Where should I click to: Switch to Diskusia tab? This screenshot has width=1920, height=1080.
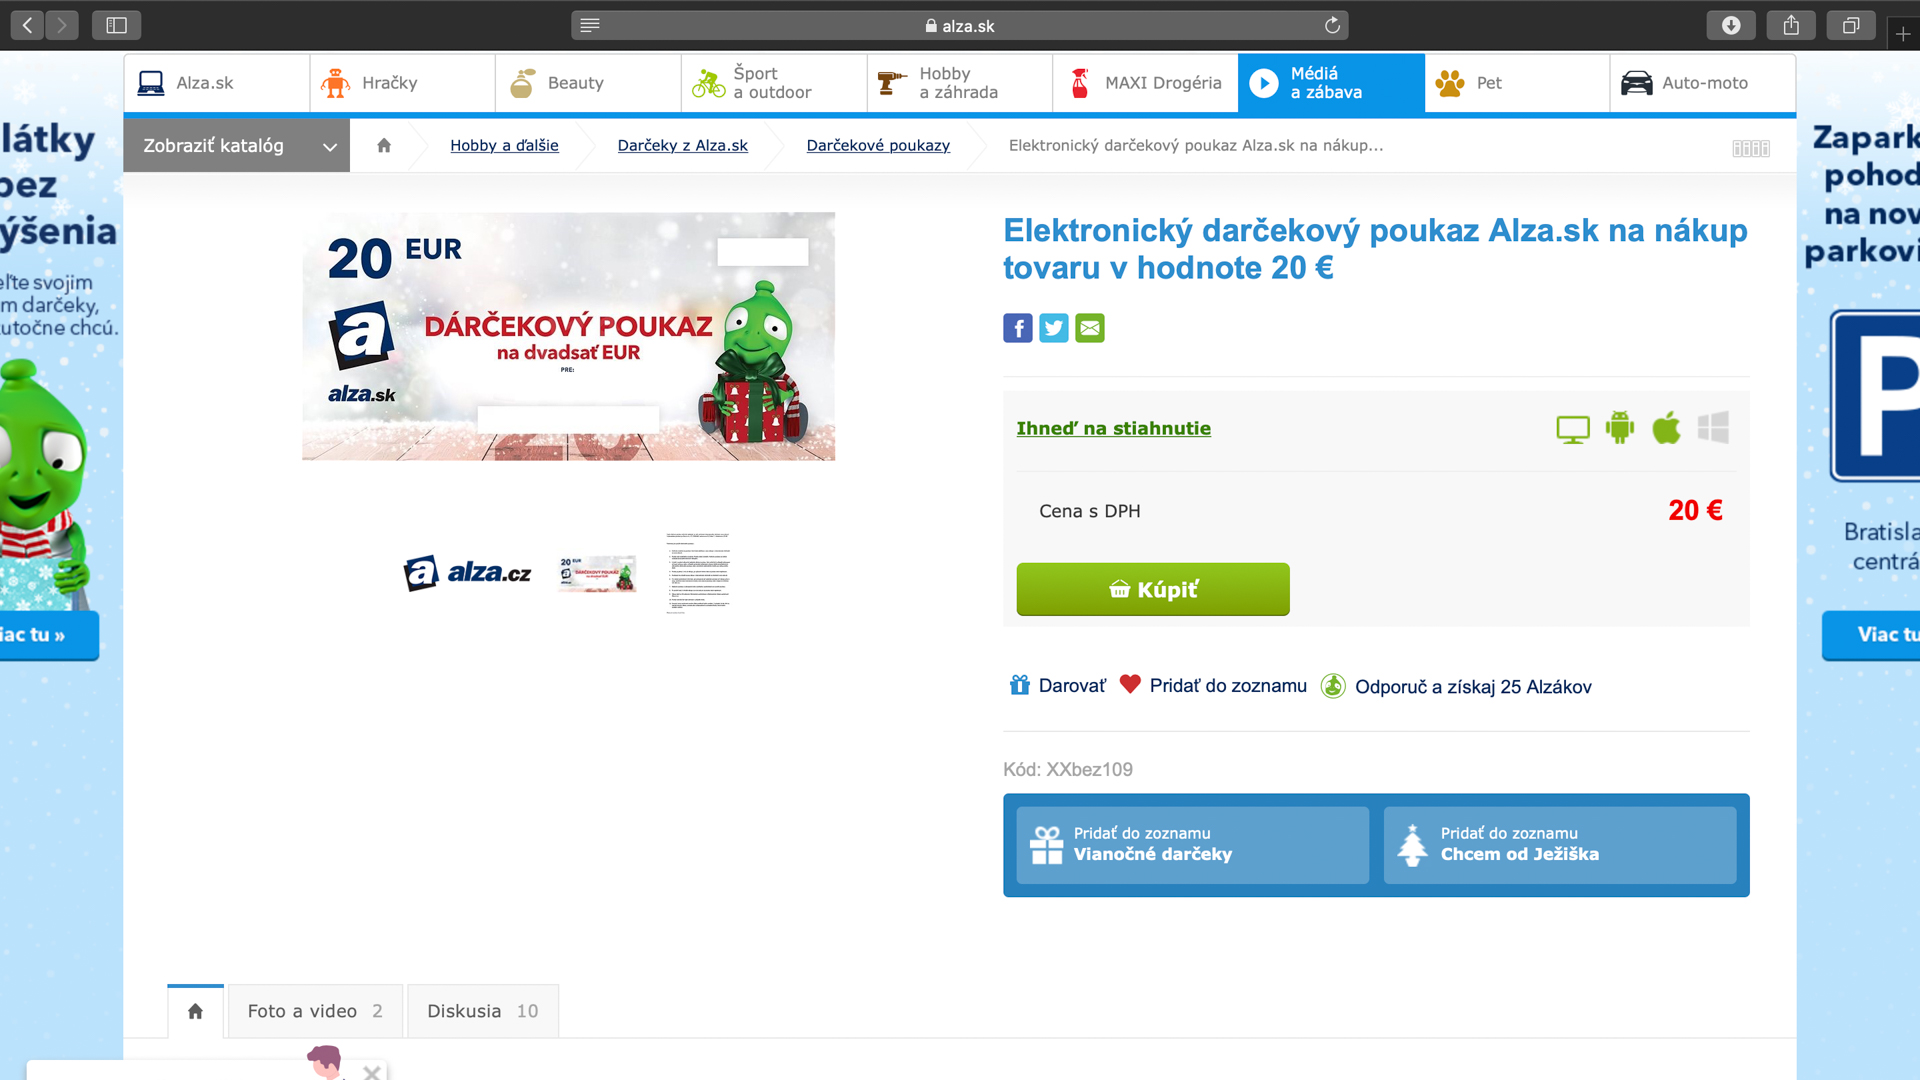pos(483,1011)
